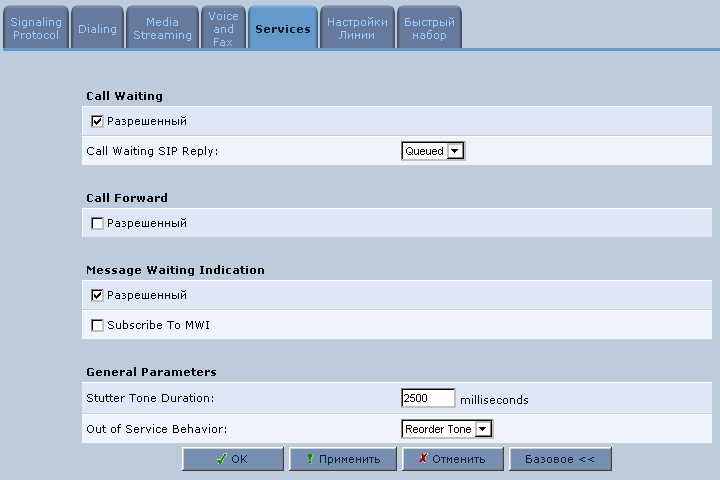The width and height of the screenshot is (720, 480).
Task: Open the Voice and Fax tab
Action: [x=223, y=28]
